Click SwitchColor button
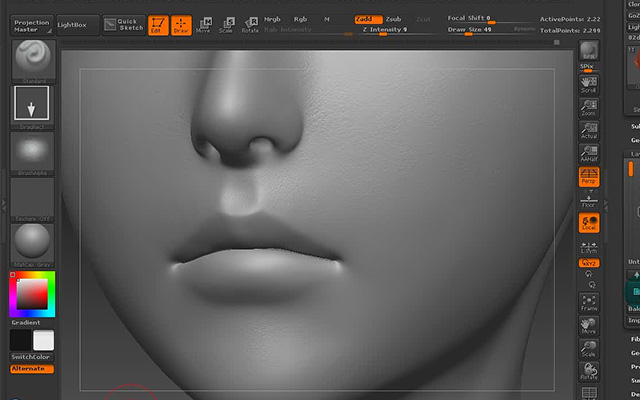The image size is (640, 400). 32,357
